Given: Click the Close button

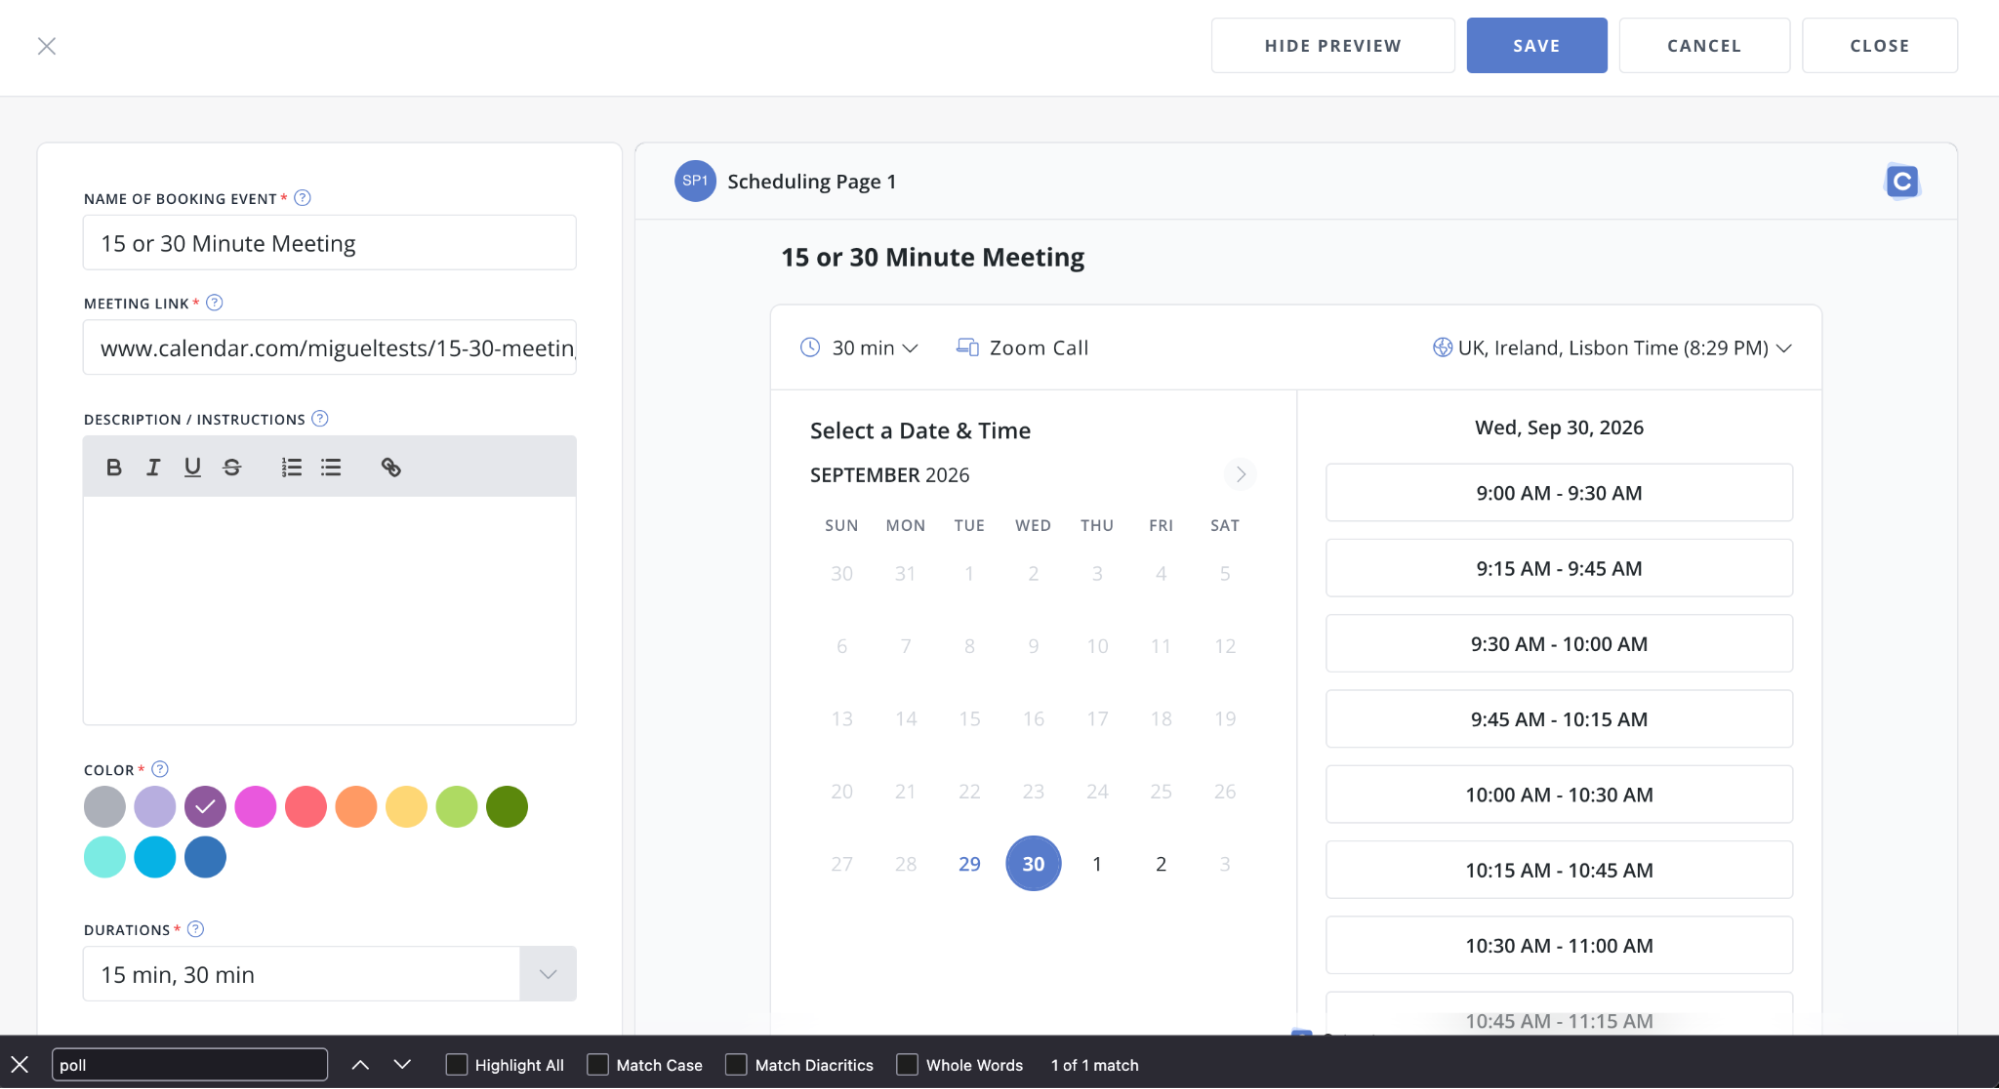Looking at the screenshot, I should (x=1879, y=45).
